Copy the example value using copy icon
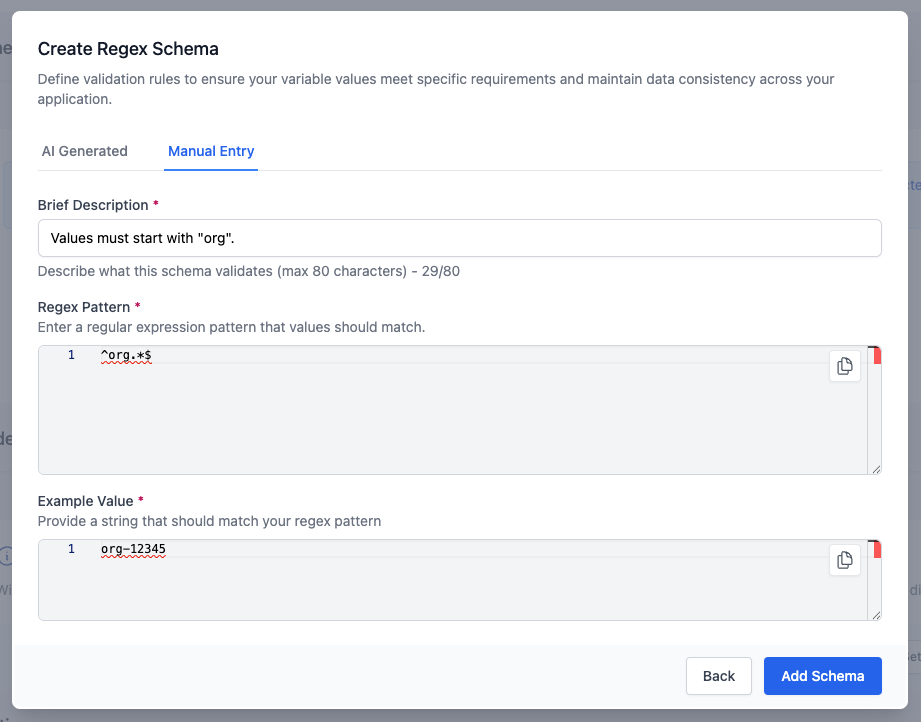Viewport: 921px width, 722px height. coord(845,560)
